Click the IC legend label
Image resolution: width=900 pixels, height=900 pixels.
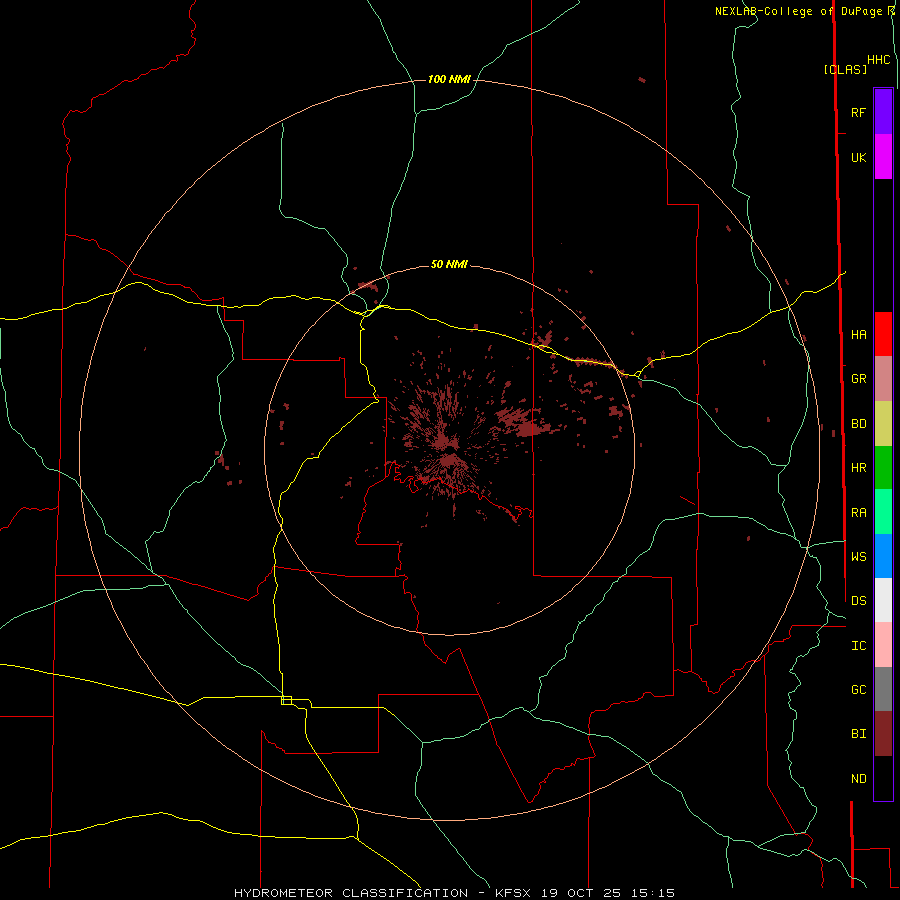(858, 646)
